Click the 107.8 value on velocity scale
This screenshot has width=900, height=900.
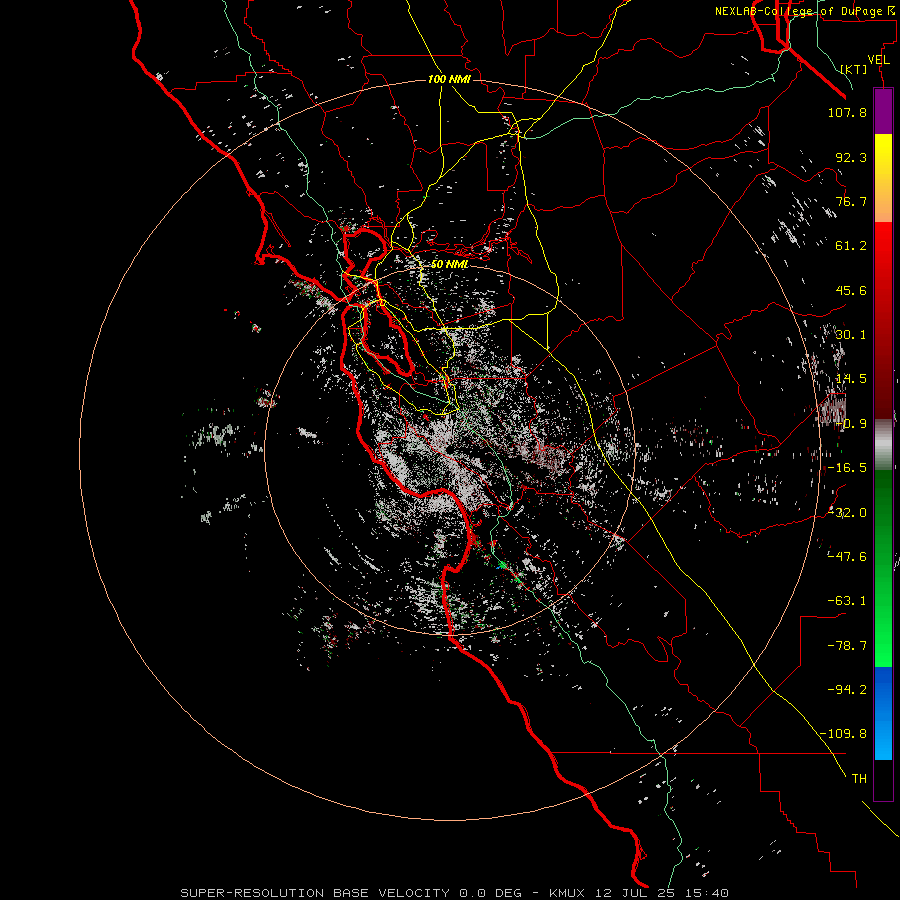847,112
